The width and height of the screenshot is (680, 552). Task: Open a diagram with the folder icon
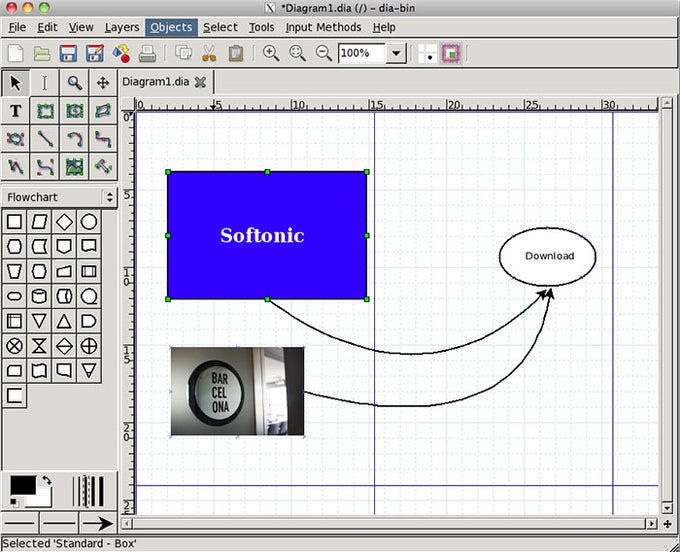pyautogui.click(x=42, y=53)
